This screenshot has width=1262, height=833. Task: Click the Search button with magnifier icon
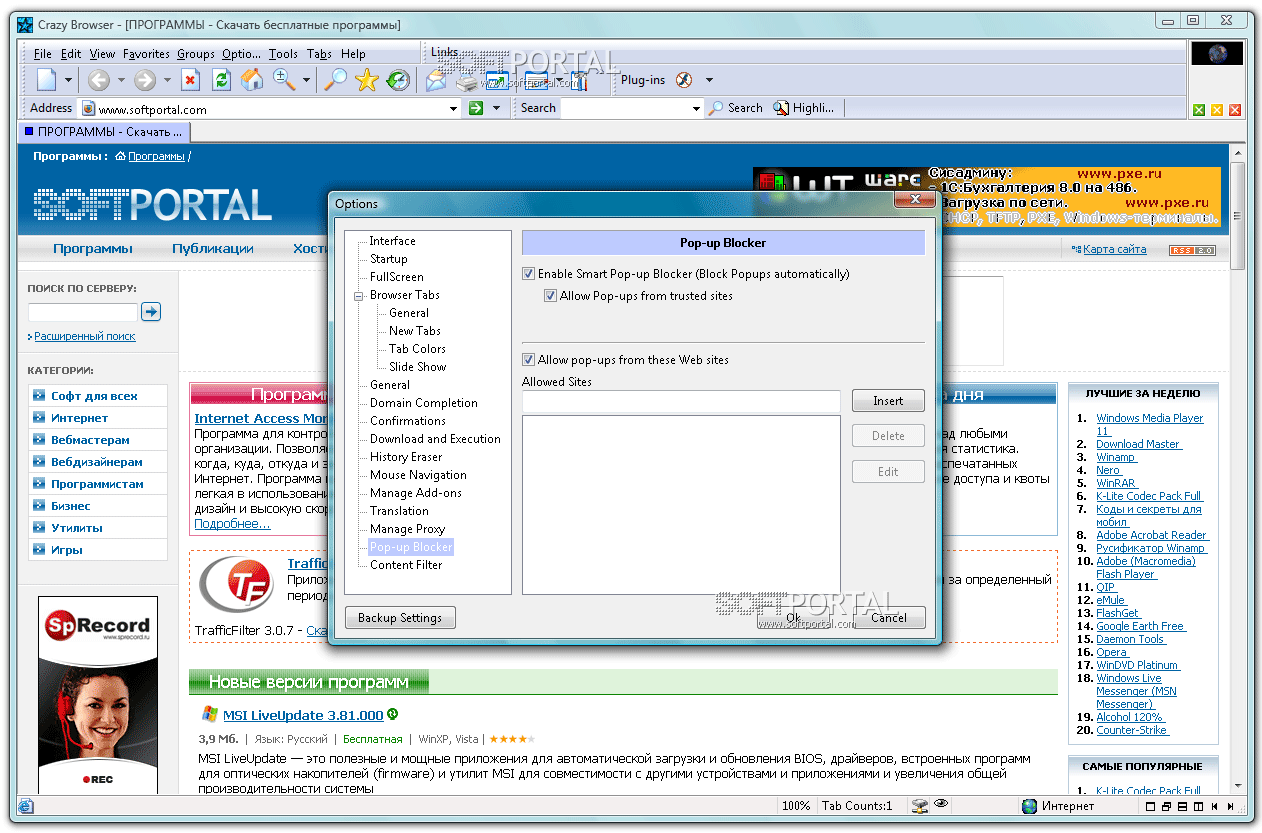pyautogui.click(x=735, y=108)
